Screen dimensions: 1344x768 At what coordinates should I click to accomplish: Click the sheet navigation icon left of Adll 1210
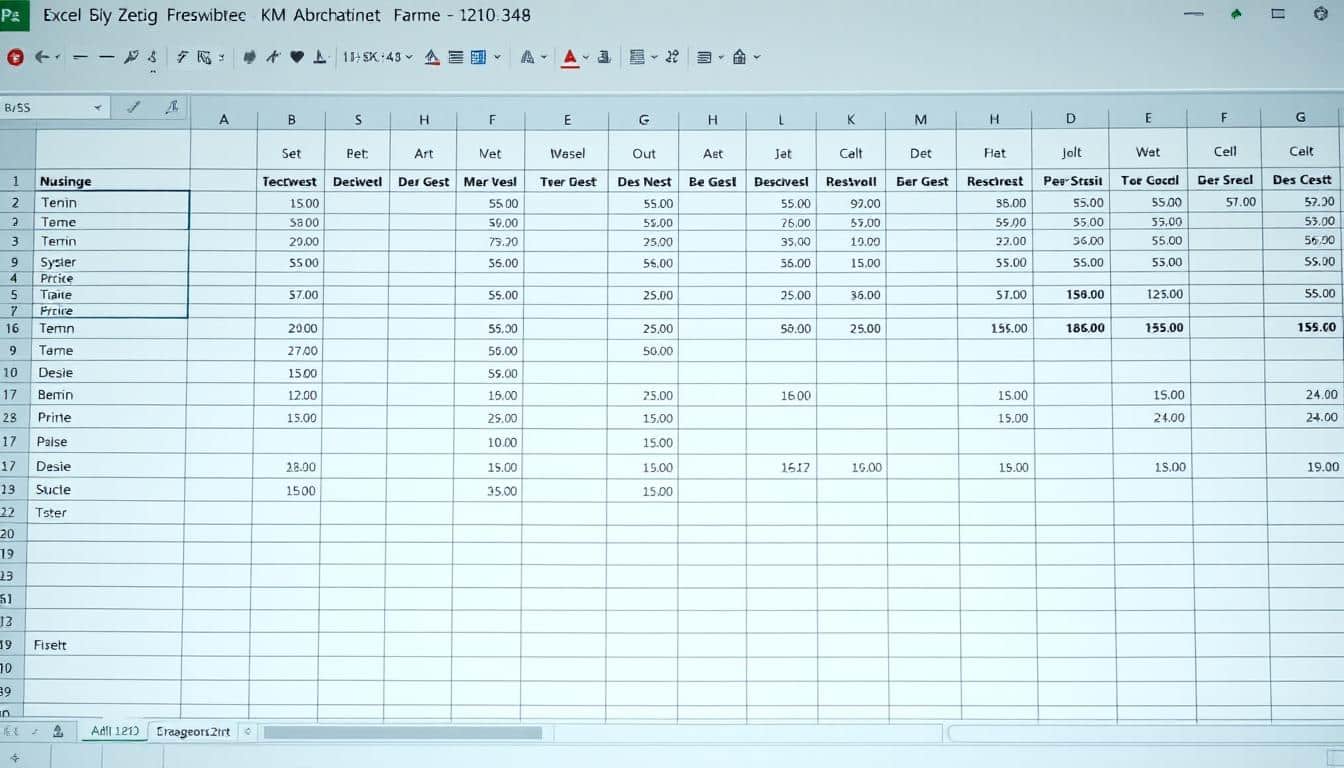click(57, 731)
